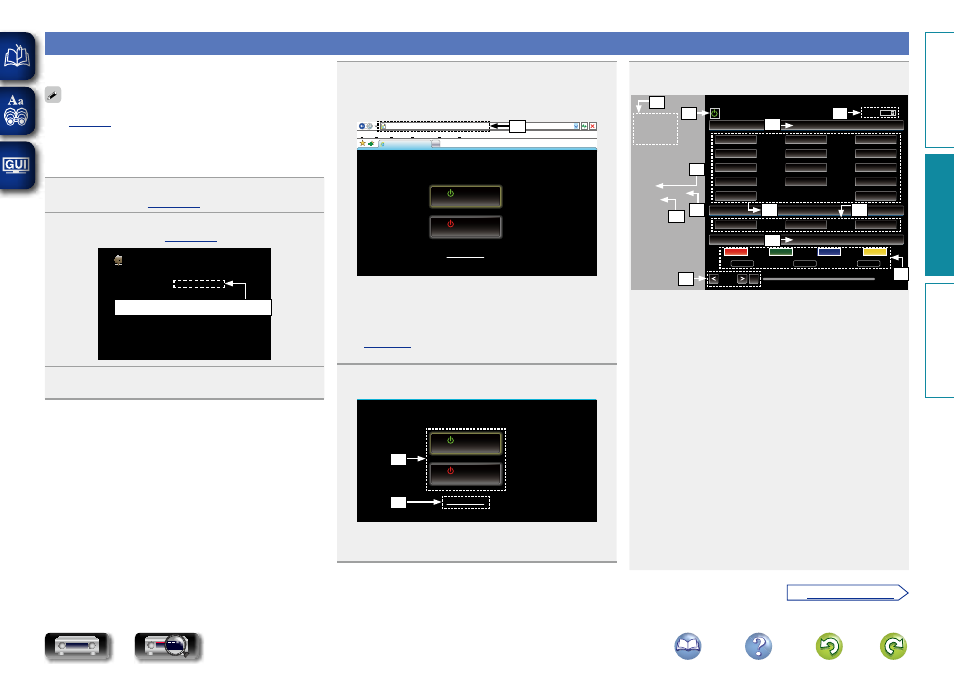
Task: Click the red power button in the browser window
Action: (465, 227)
